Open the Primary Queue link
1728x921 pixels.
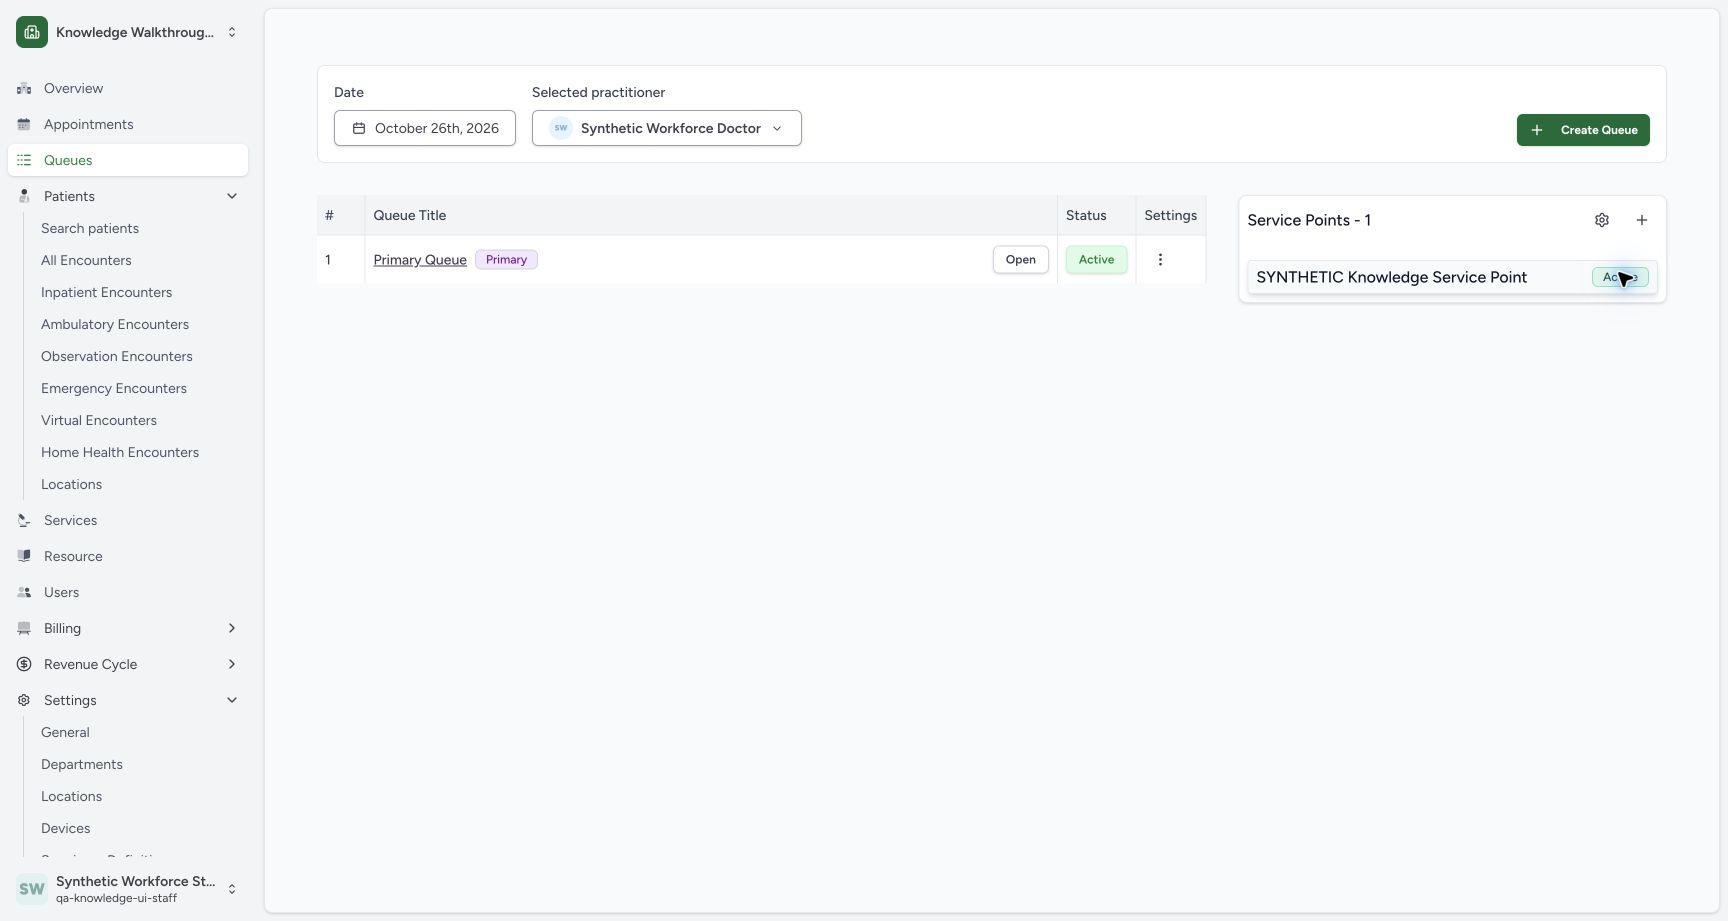[x=420, y=260]
